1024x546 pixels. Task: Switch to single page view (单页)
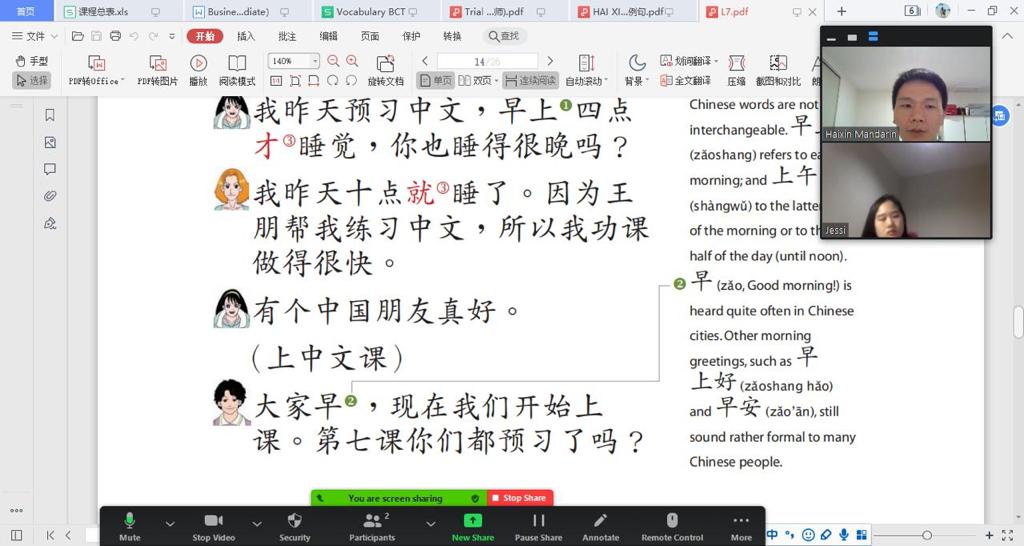point(436,80)
